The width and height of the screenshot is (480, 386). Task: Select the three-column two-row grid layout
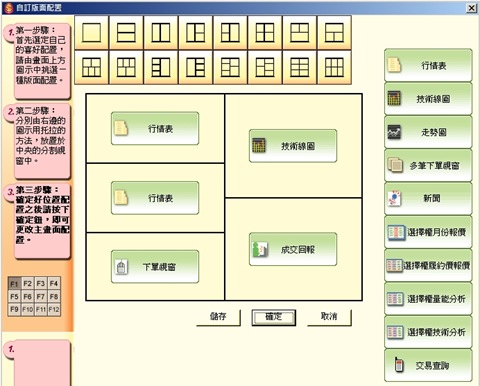334,67
